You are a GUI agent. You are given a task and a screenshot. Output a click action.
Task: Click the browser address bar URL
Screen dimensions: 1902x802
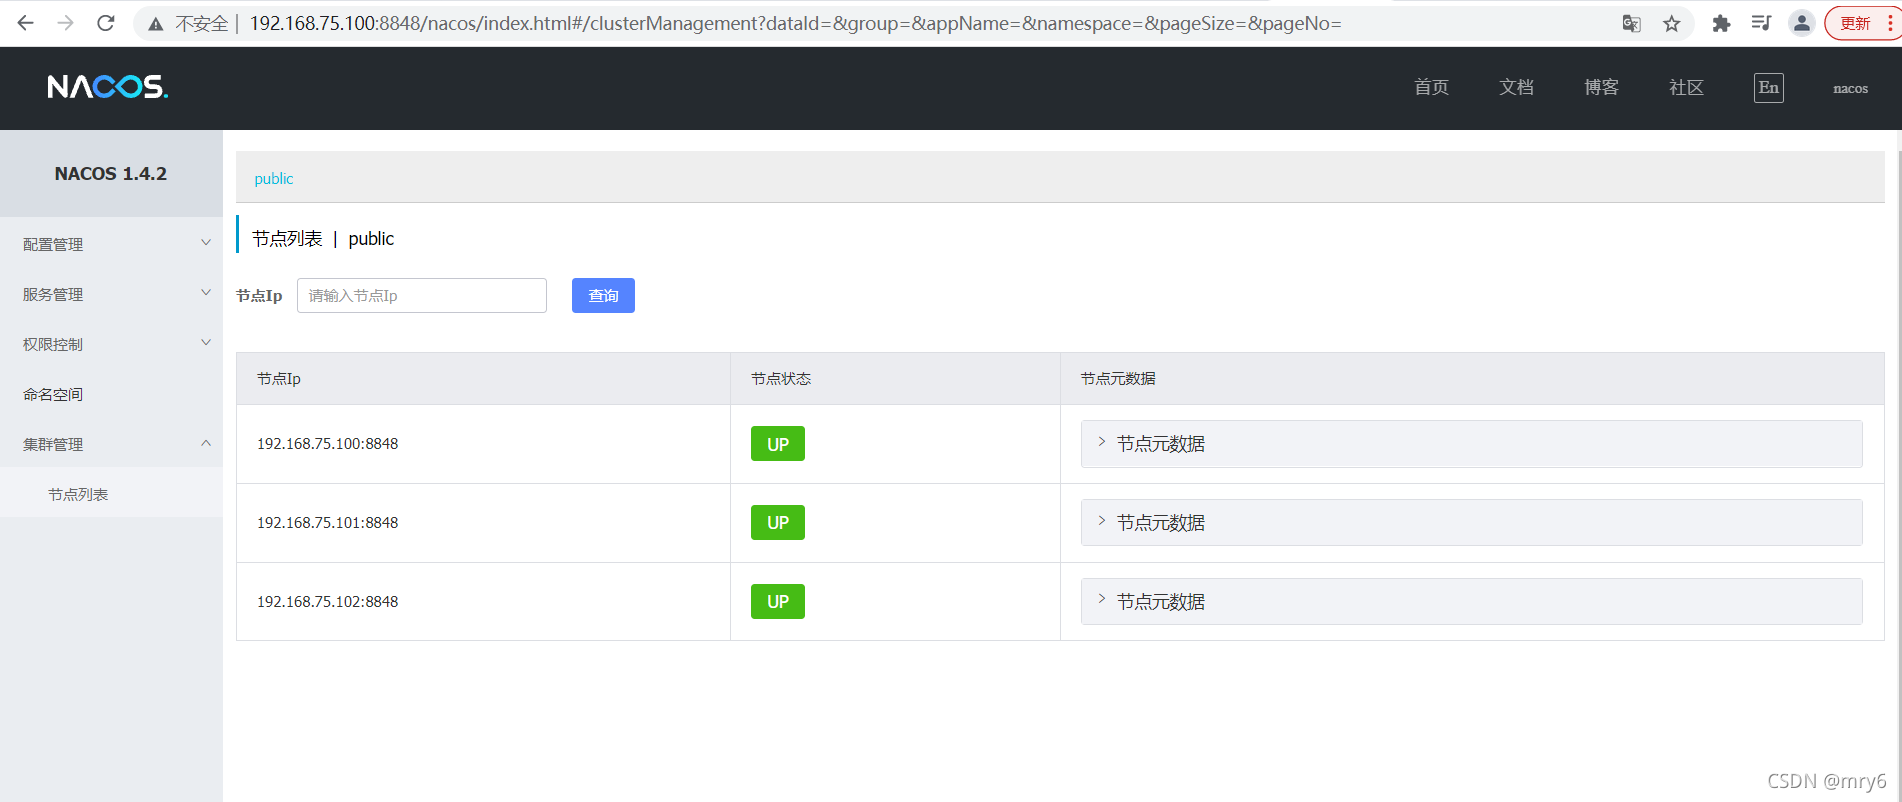[795, 23]
